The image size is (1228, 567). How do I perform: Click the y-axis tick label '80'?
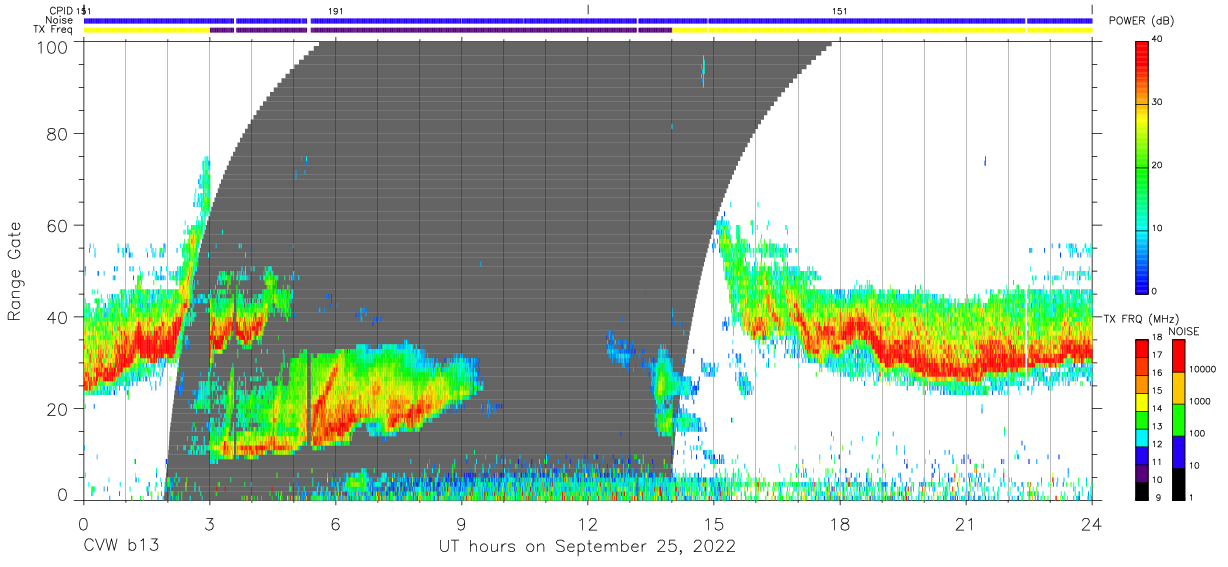tap(59, 134)
